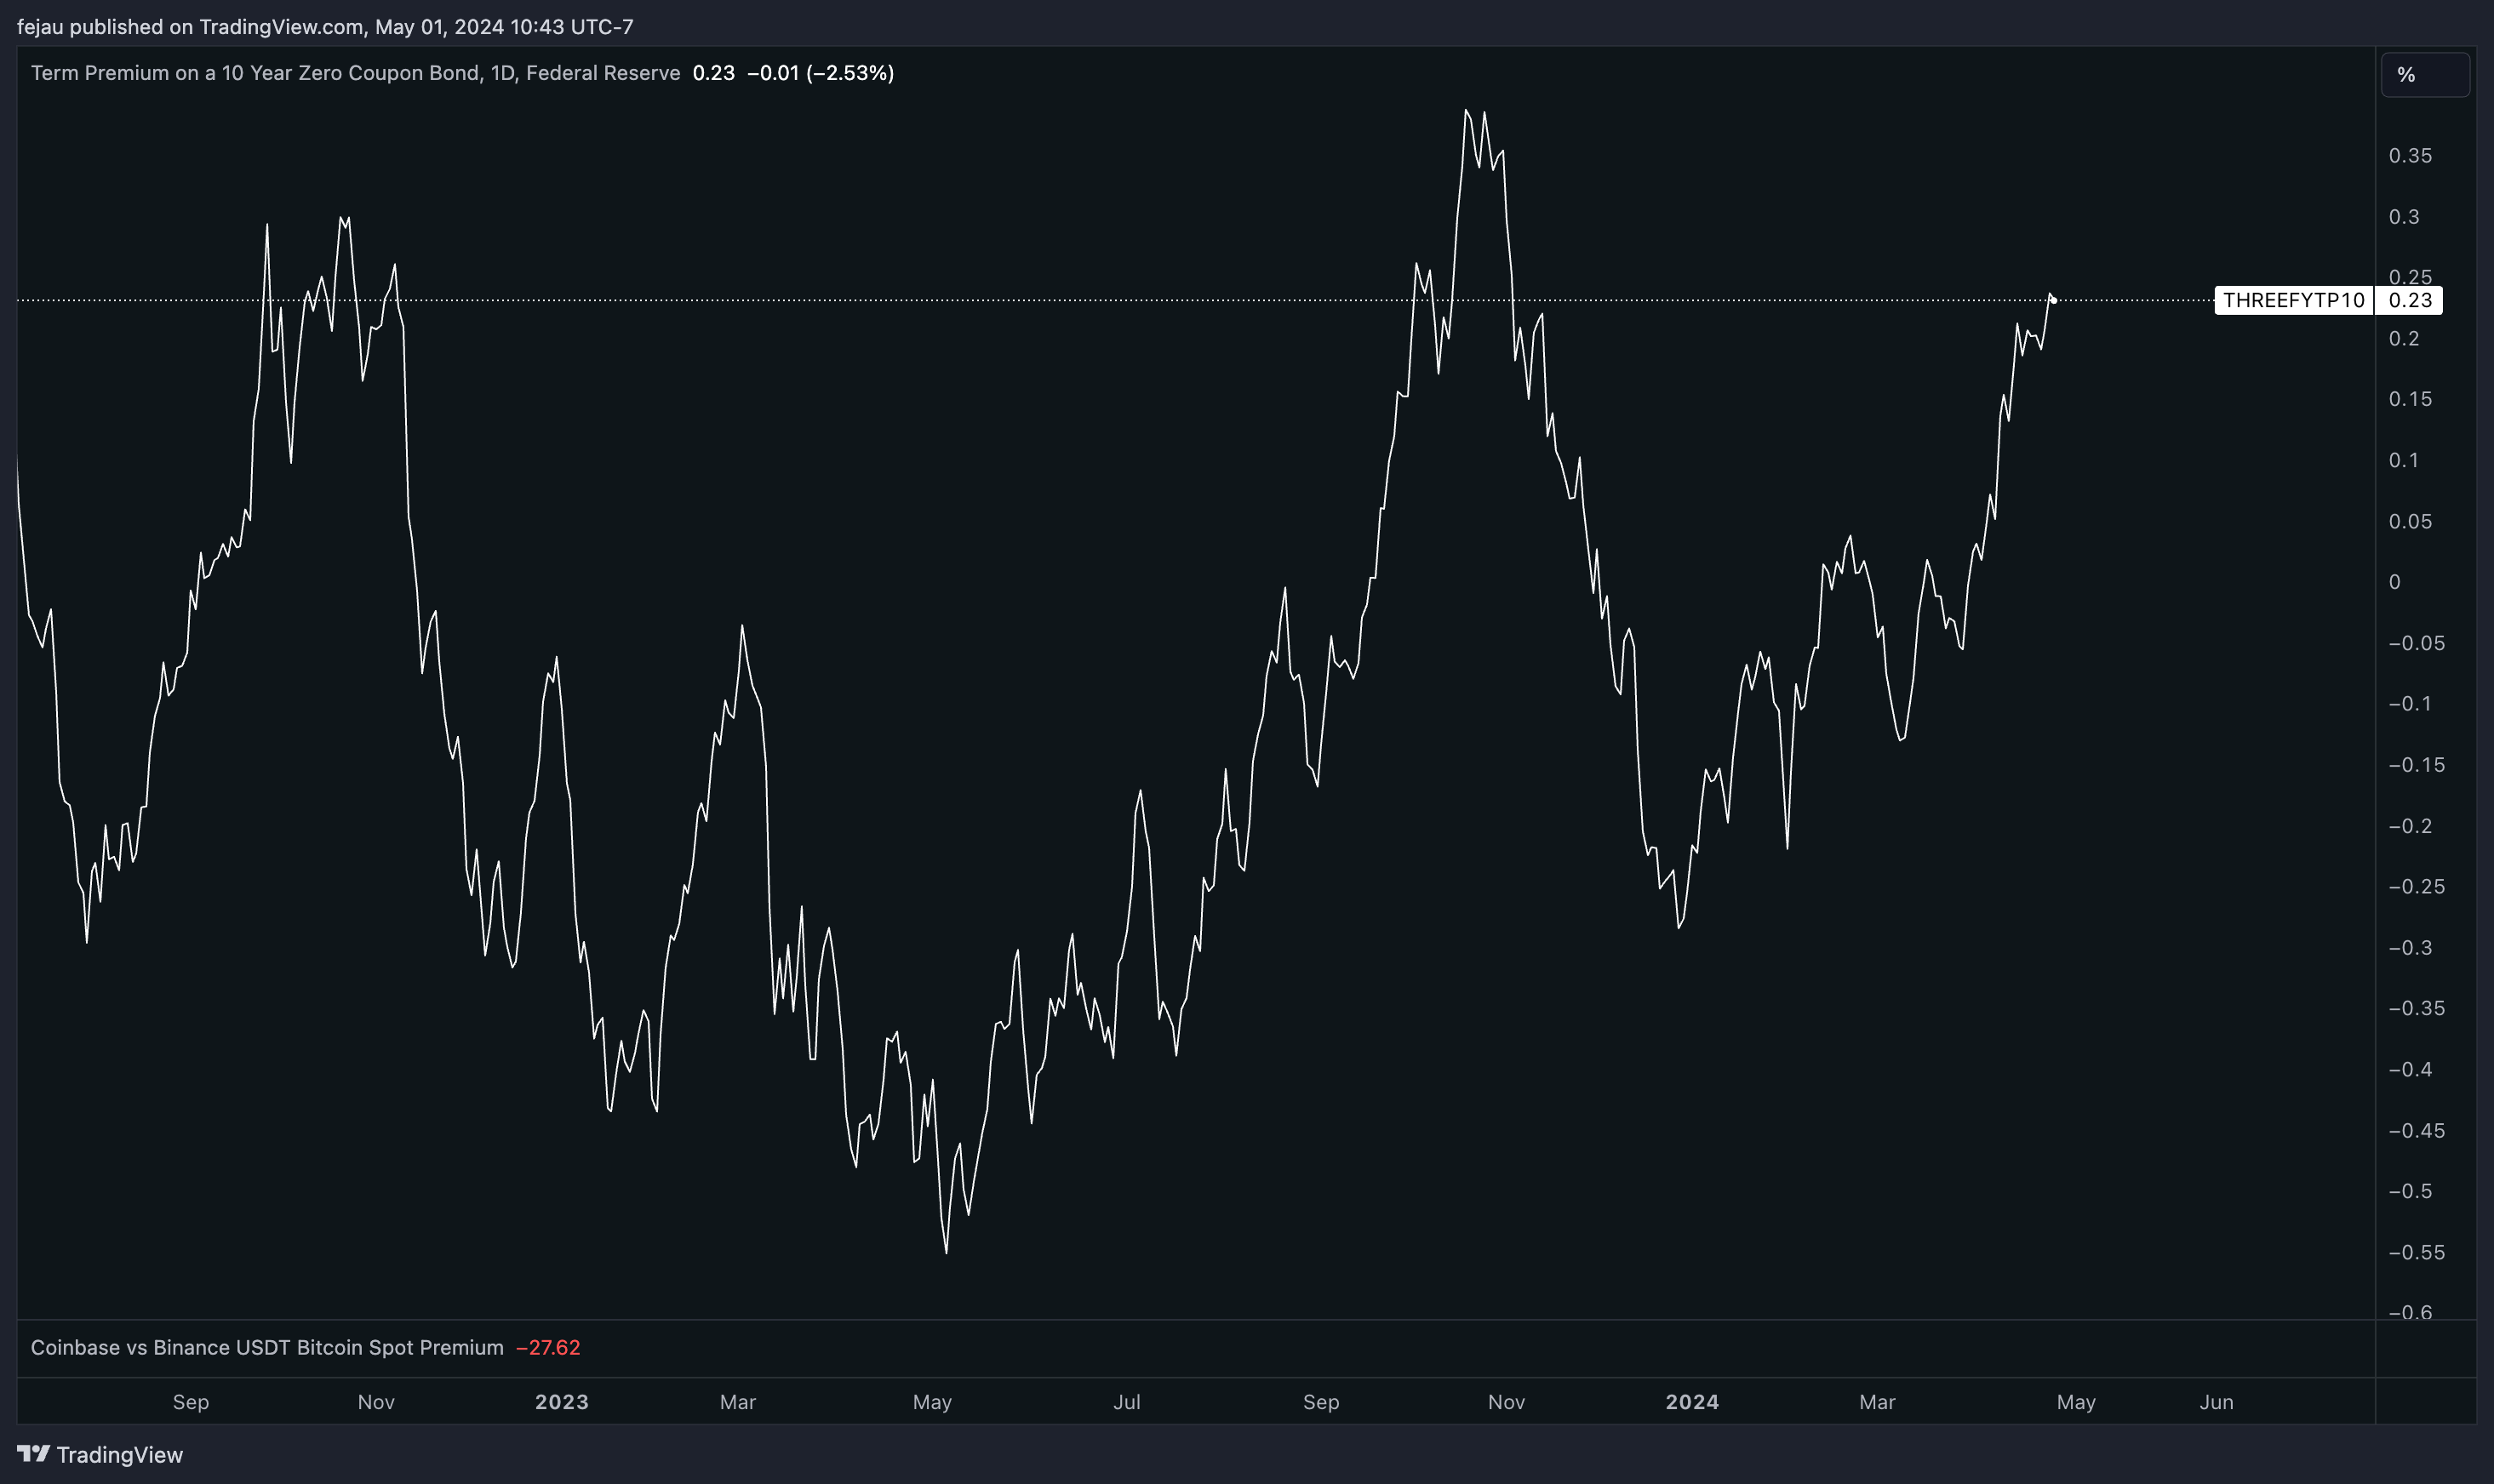This screenshot has width=2494, height=1484.
Task: Click the −27.62 premium value
Action: tap(548, 1347)
